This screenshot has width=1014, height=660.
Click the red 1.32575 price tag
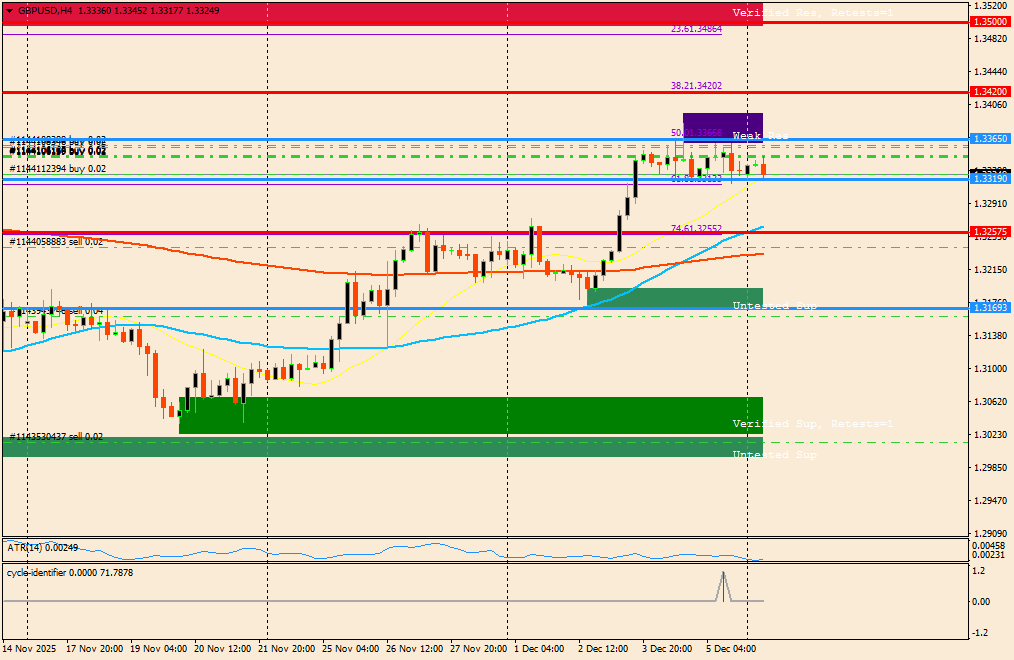coord(990,232)
